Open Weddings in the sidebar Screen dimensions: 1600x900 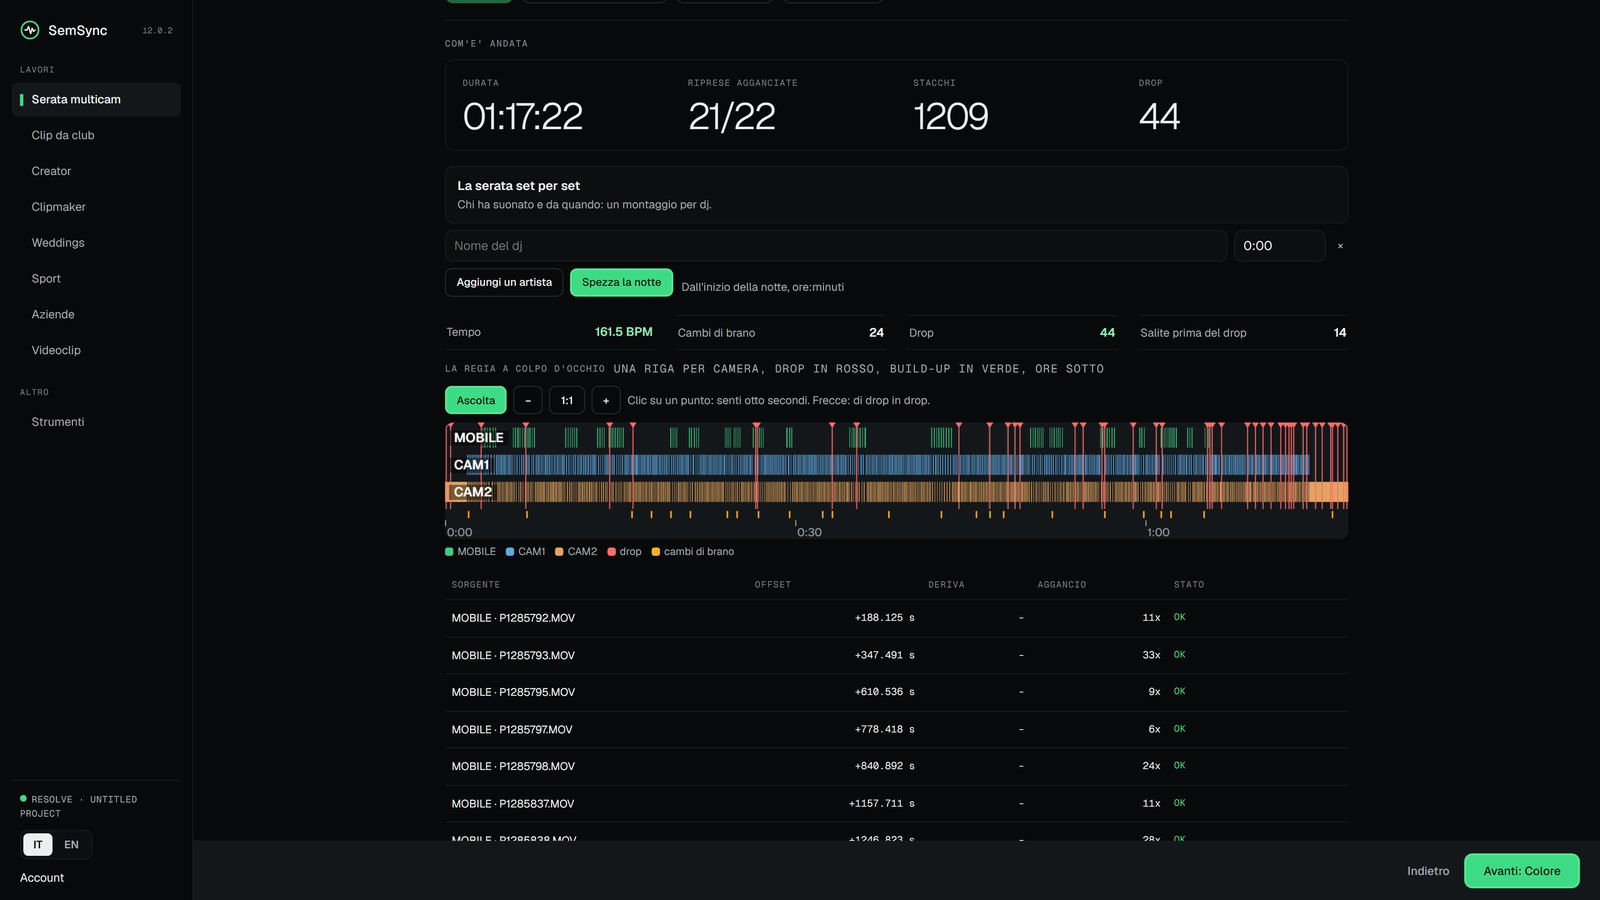pyautogui.click(x=96, y=243)
